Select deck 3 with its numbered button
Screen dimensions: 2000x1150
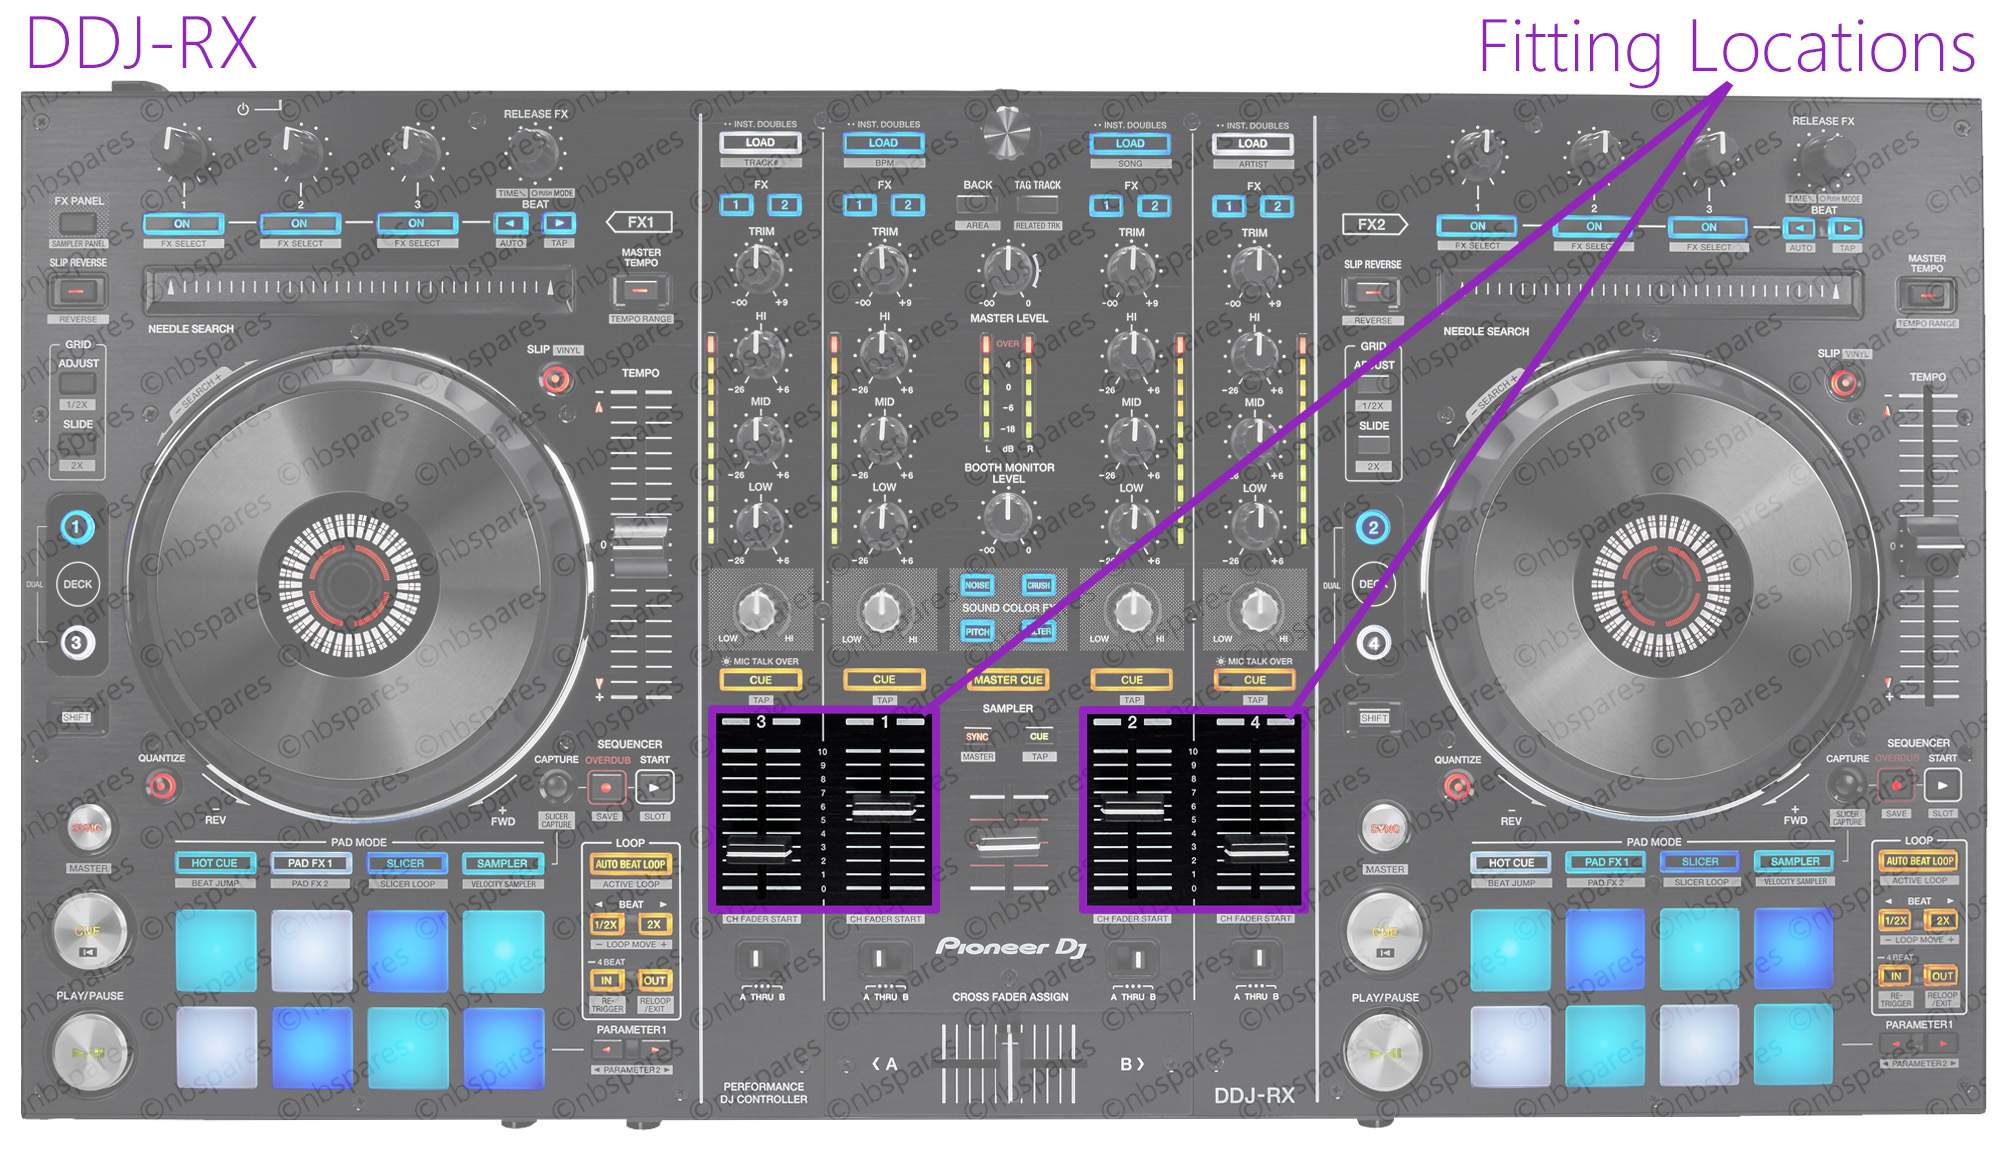[77, 642]
